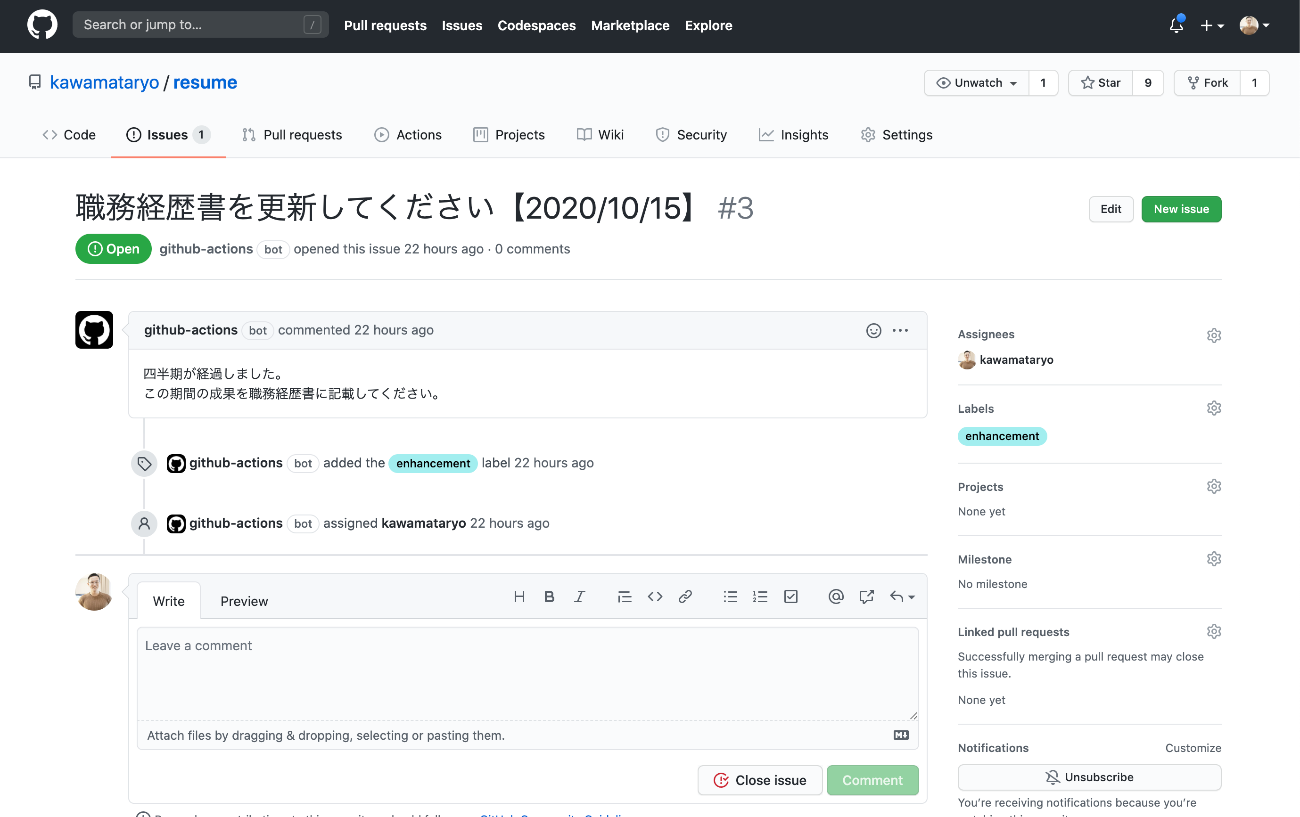Switch to the Wiki tab
The height and width of the screenshot is (817, 1300).
[x=600, y=135]
